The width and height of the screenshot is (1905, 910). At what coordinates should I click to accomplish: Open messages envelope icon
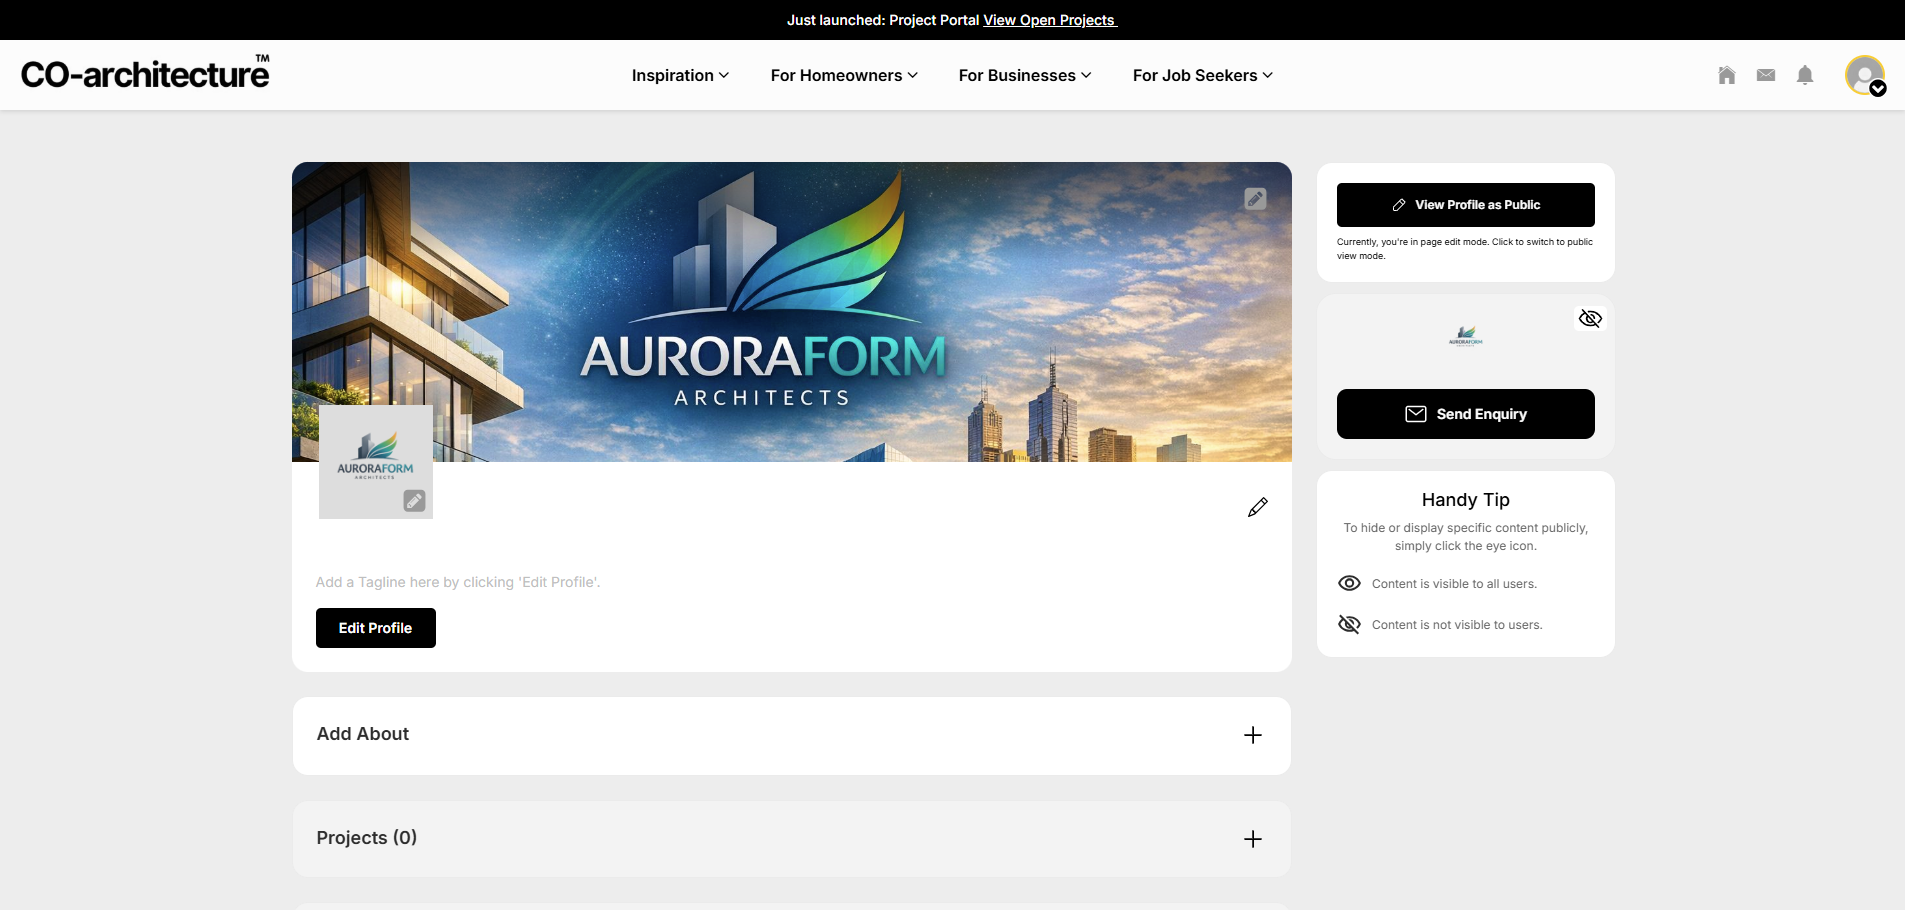(1766, 75)
